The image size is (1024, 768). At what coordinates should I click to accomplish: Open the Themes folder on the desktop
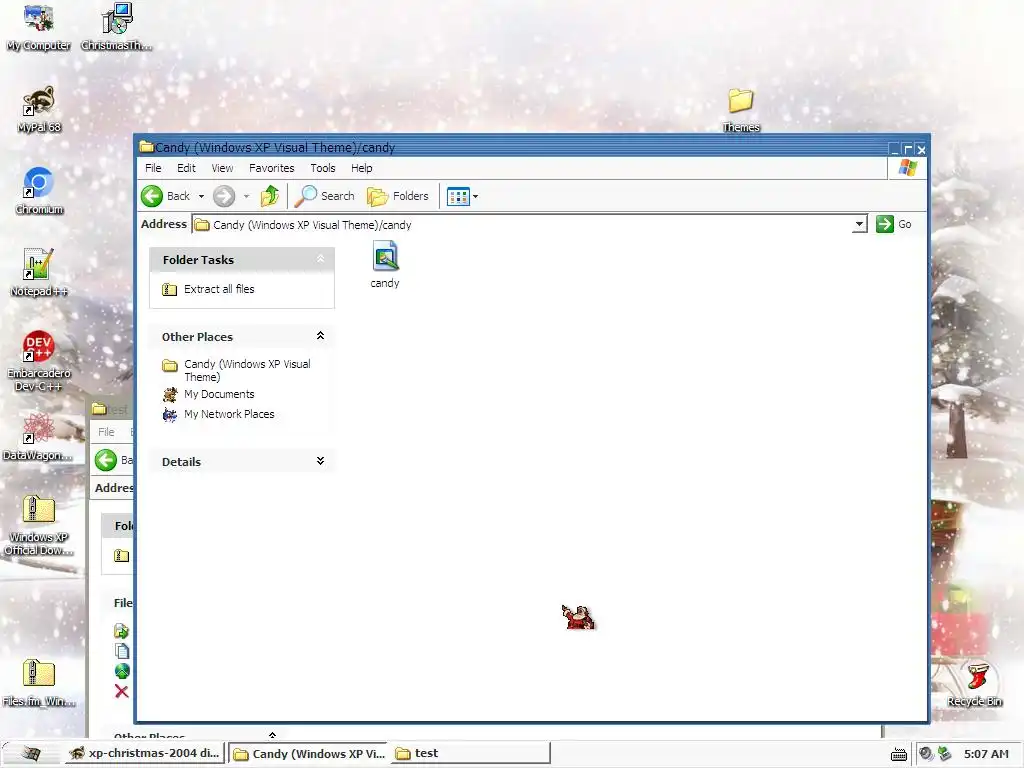point(741,110)
